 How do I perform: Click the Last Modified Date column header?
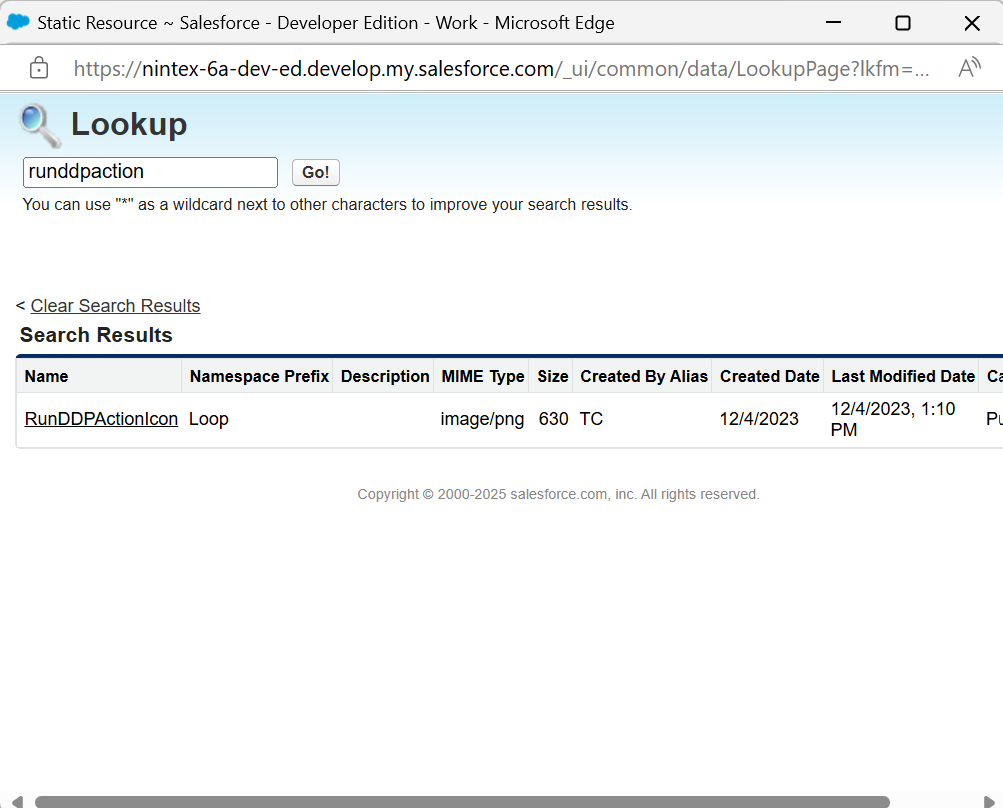903,376
